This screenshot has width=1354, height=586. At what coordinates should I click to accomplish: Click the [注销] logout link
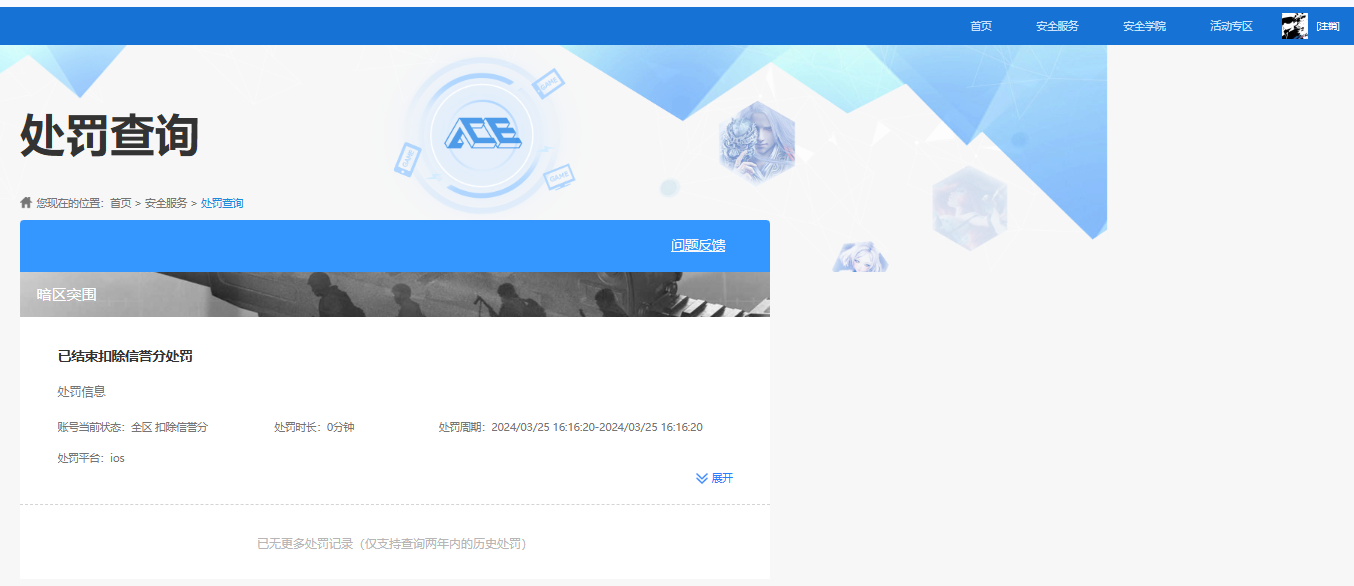[x=1327, y=26]
